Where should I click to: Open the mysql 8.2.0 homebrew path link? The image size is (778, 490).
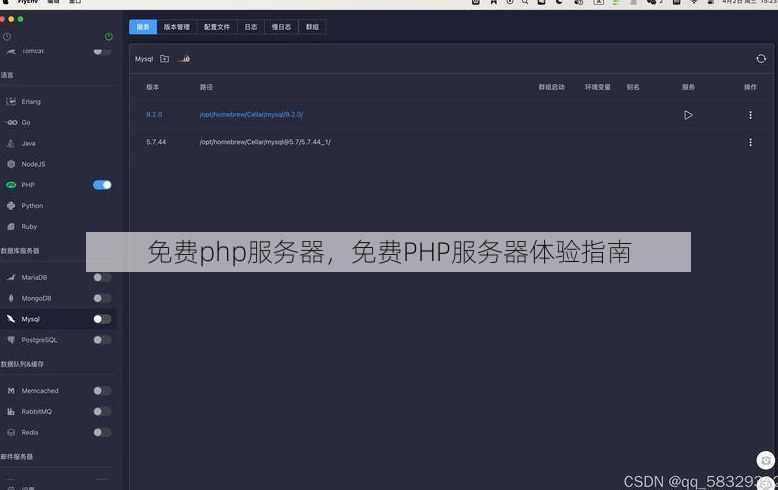pyautogui.click(x=251, y=115)
